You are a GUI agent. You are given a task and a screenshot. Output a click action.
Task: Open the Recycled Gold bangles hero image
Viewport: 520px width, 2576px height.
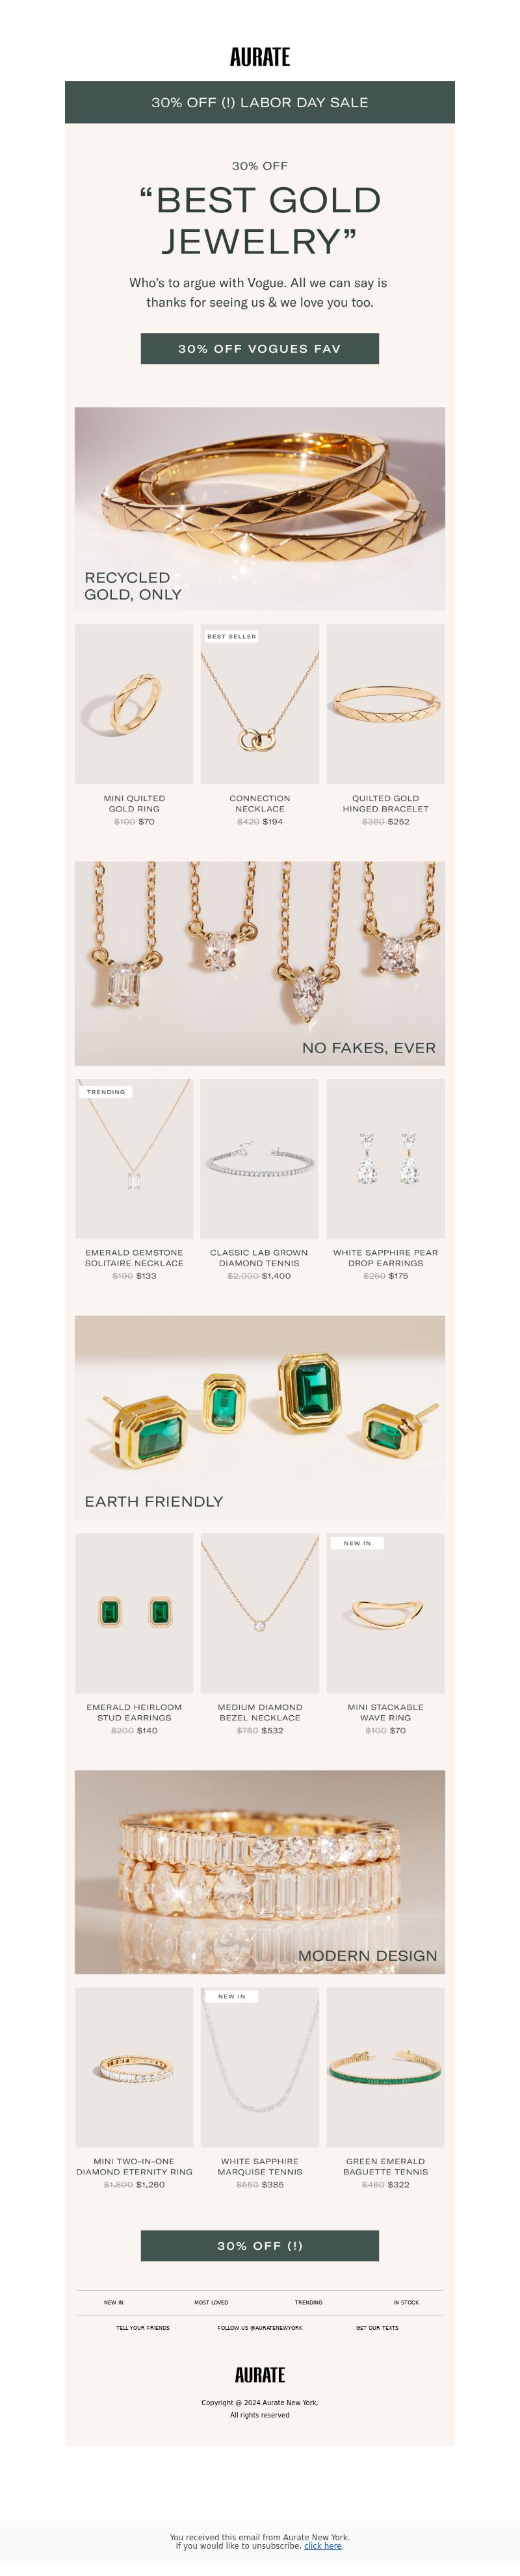[260, 508]
